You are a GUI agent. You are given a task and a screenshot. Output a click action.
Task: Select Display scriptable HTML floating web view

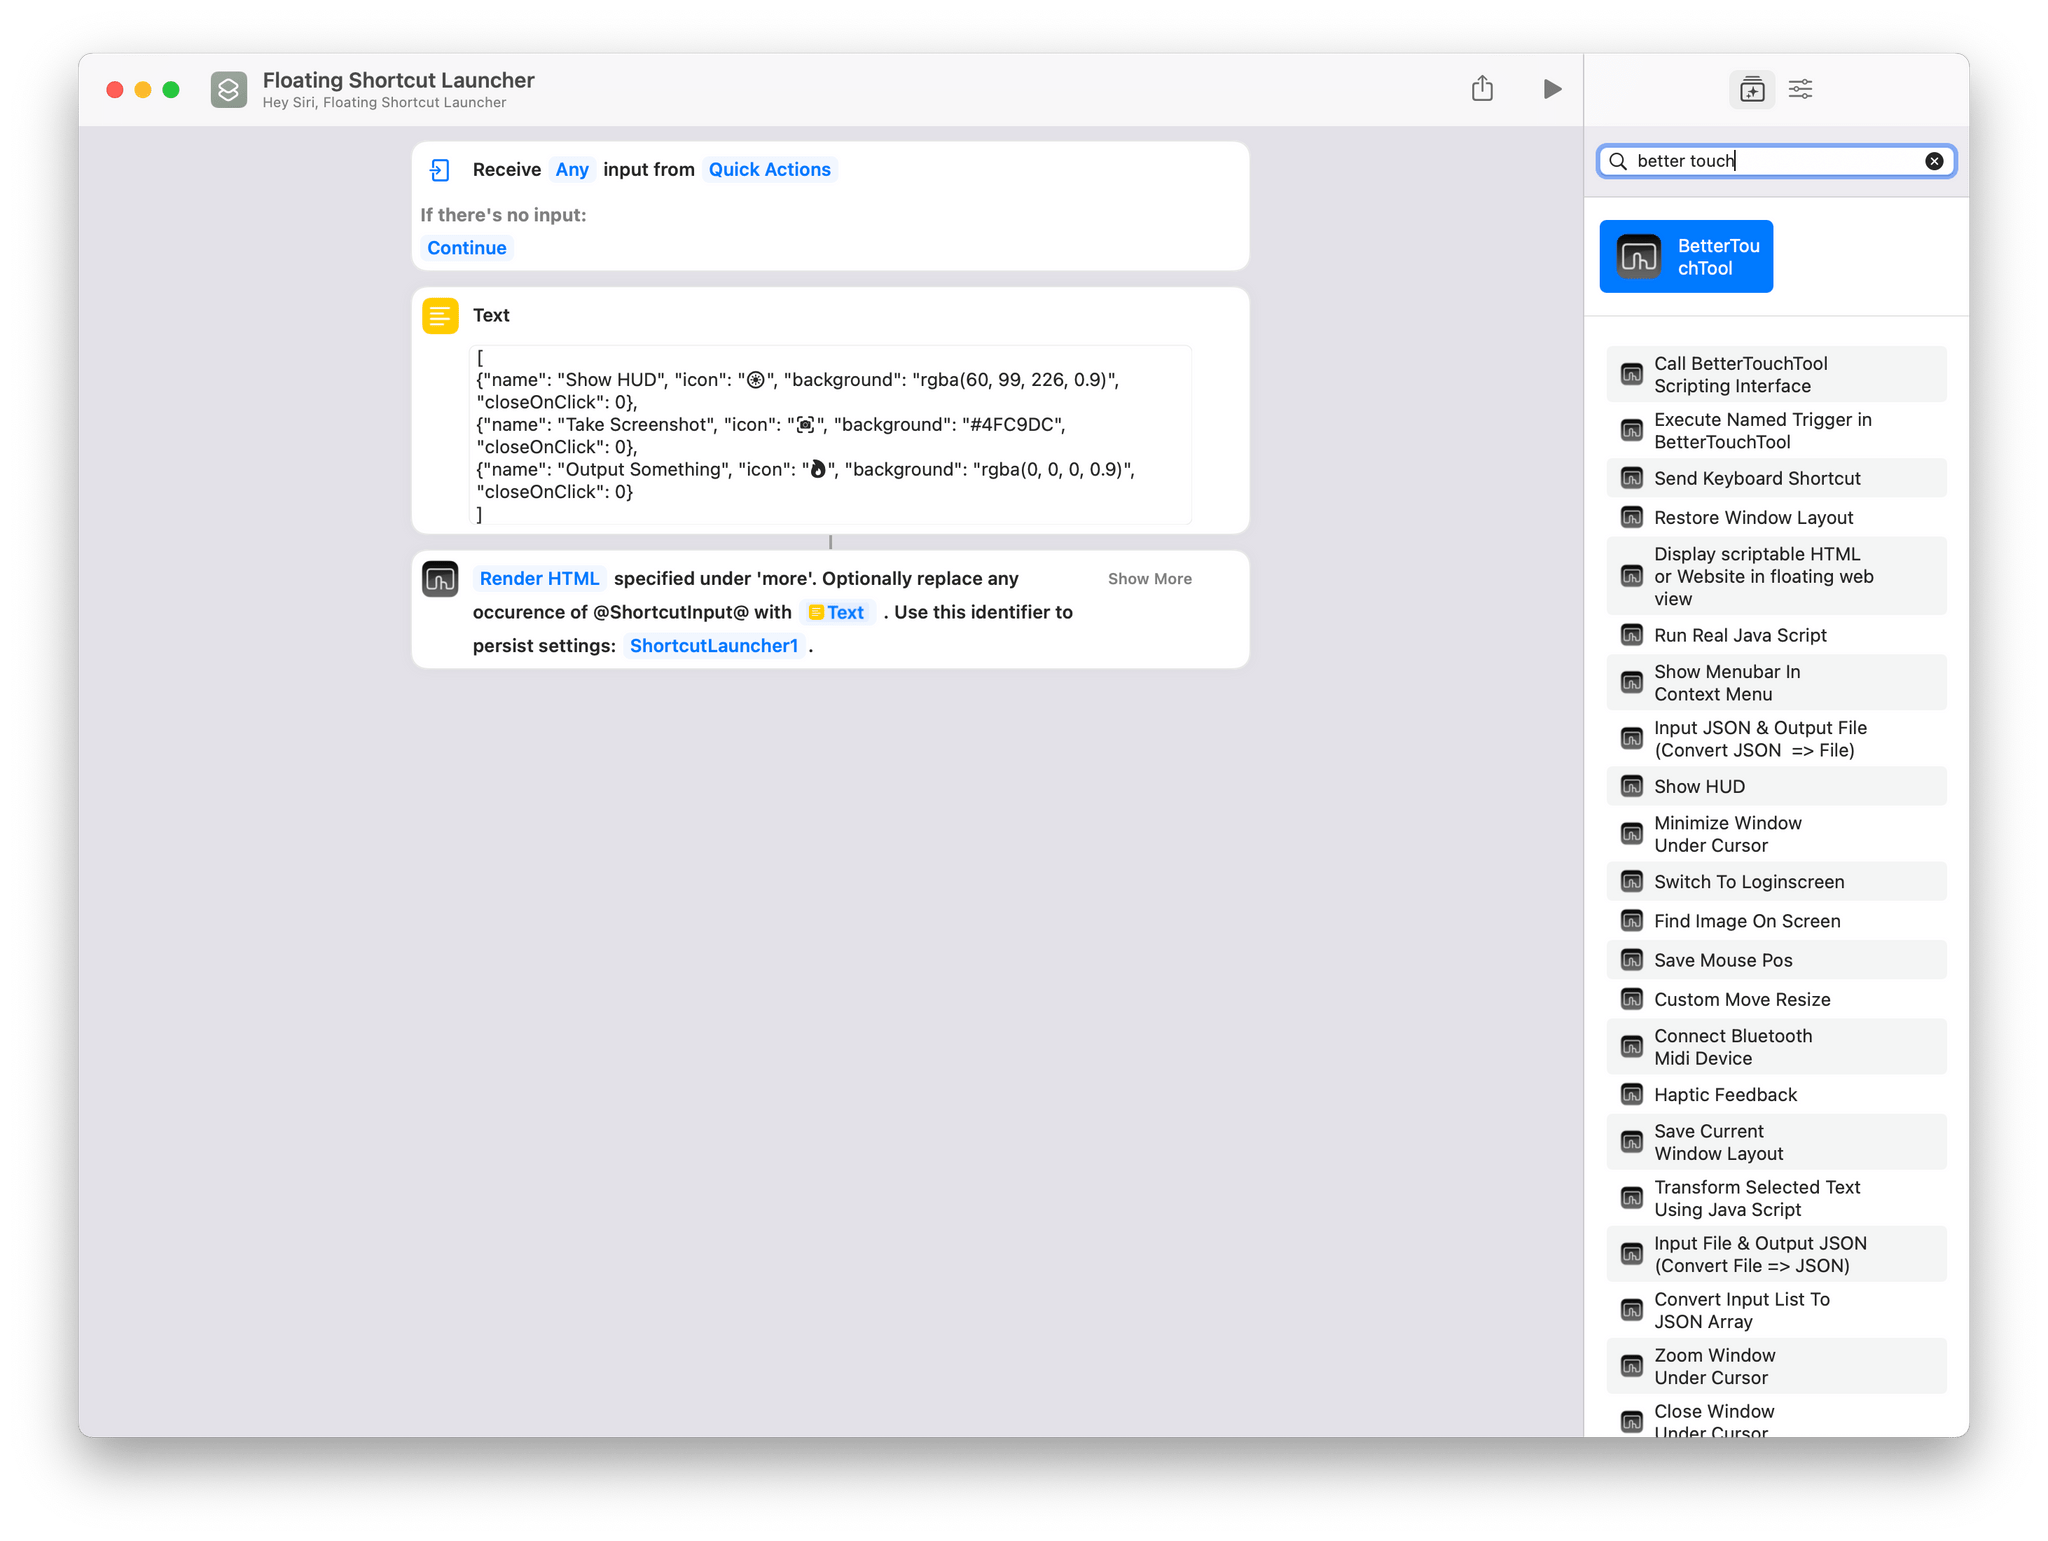pyautogui.click(x=1774, y=576)
